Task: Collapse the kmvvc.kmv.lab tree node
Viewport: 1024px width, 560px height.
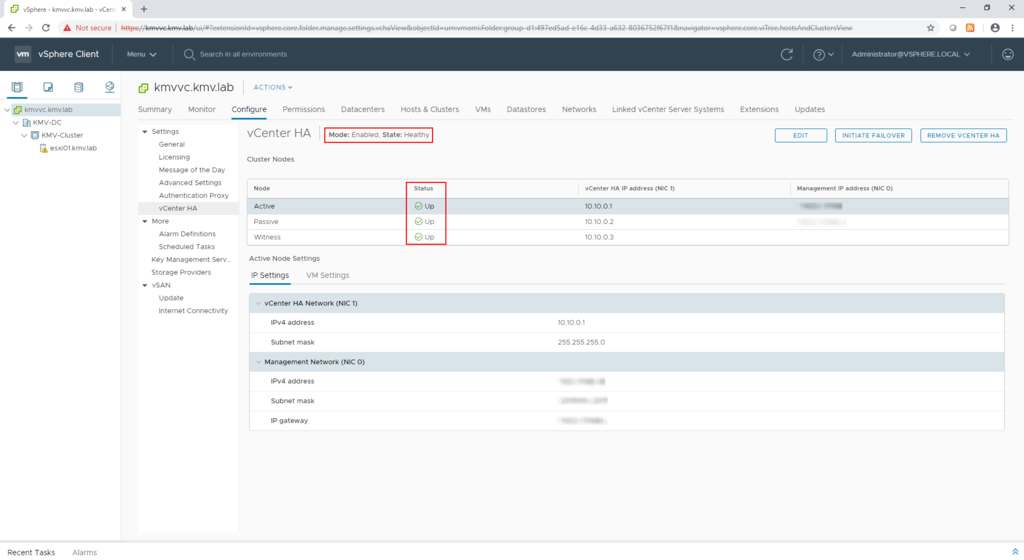Action: pos(7,110)
